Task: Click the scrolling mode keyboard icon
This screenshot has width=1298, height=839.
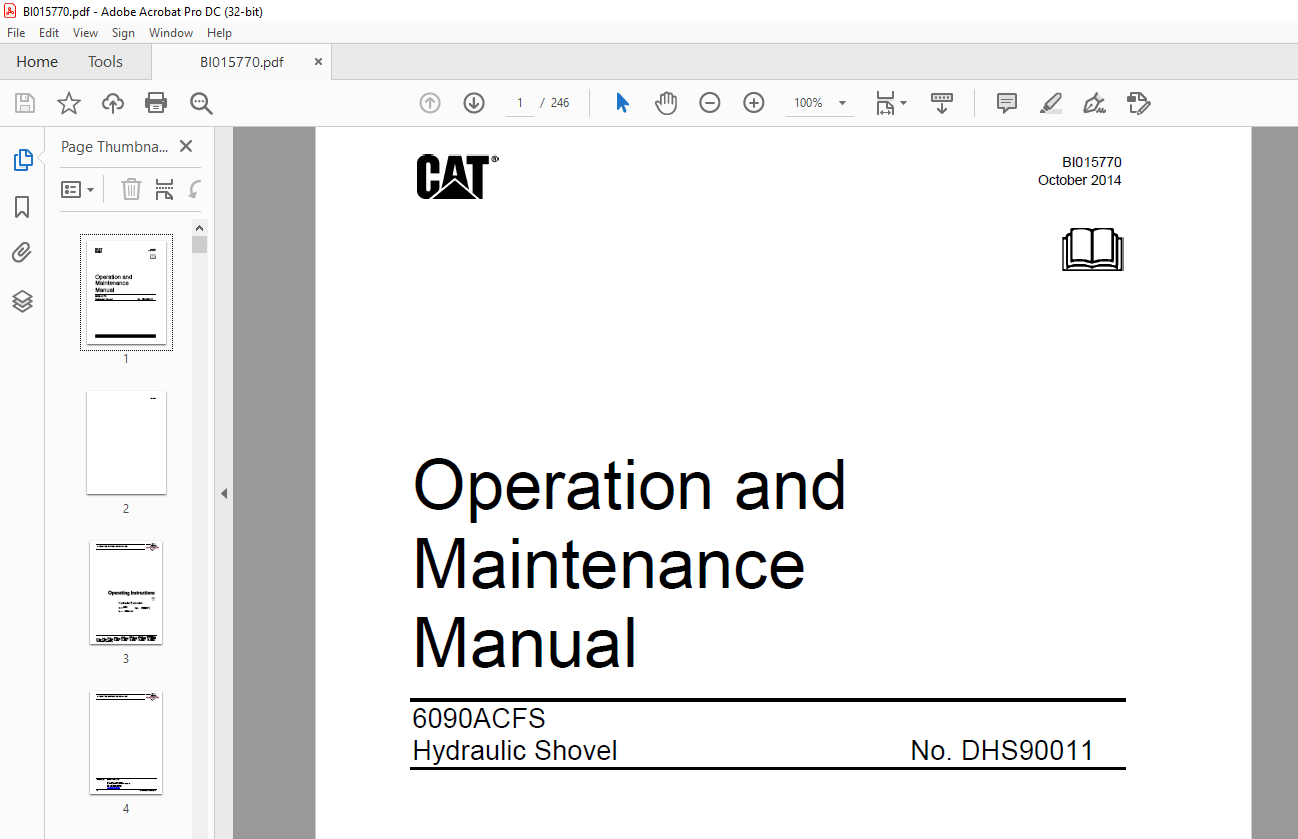Action: [942, 103]
